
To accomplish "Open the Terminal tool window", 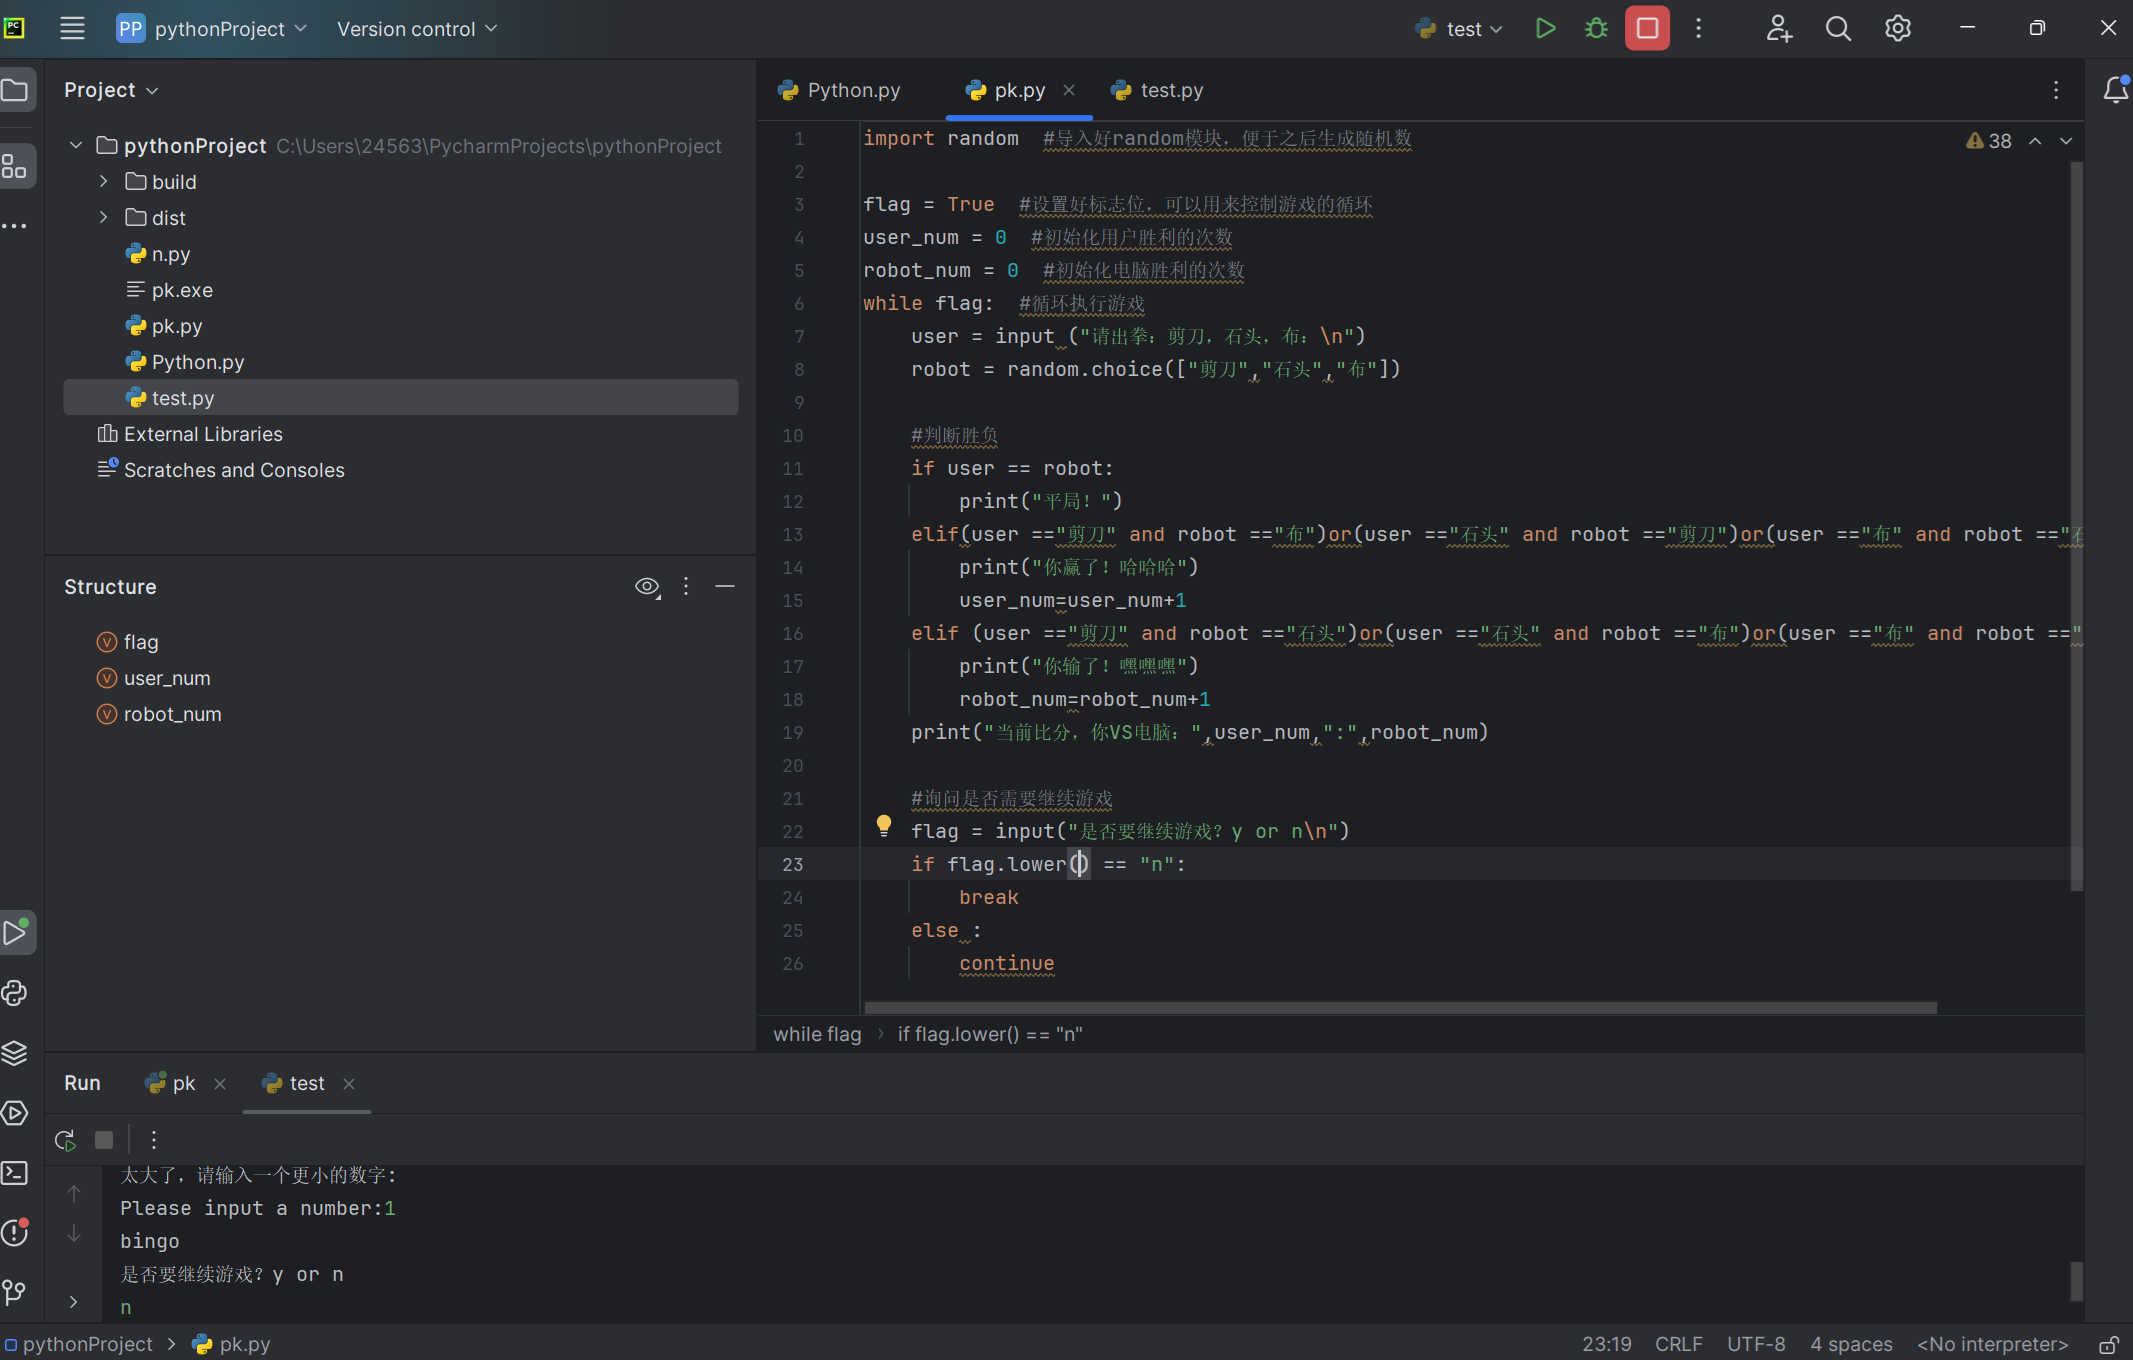I will [x=15, y=1173].
